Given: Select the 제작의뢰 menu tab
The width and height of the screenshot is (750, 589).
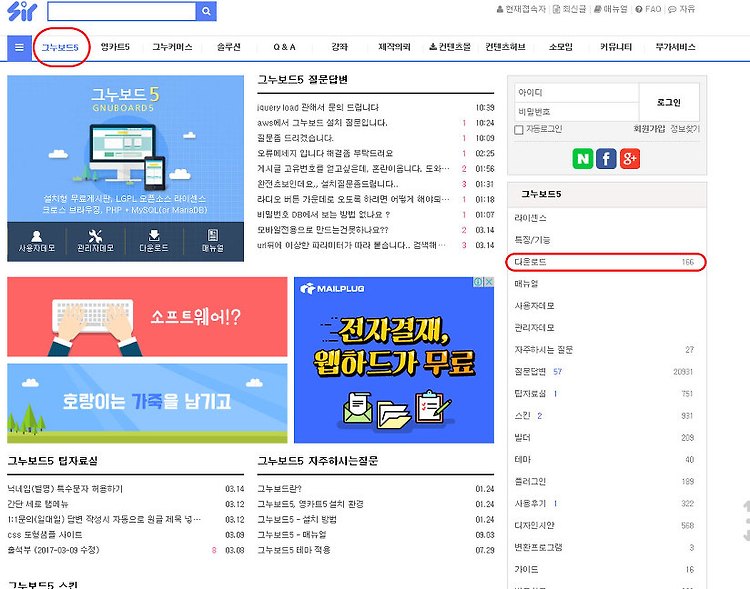Looking at the screenshot, I should coord(395,47).
